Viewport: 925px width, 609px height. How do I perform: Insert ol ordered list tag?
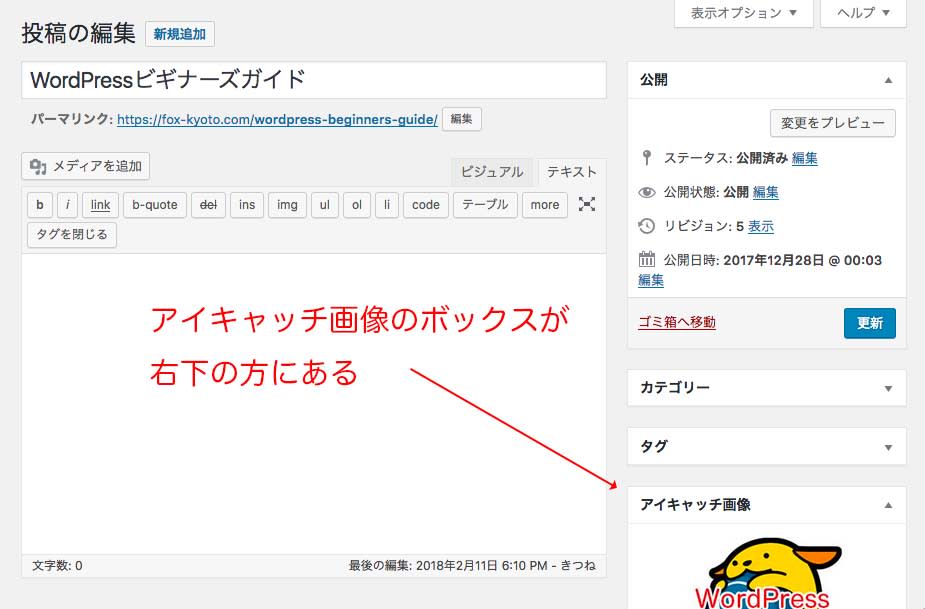pos(357,205)
